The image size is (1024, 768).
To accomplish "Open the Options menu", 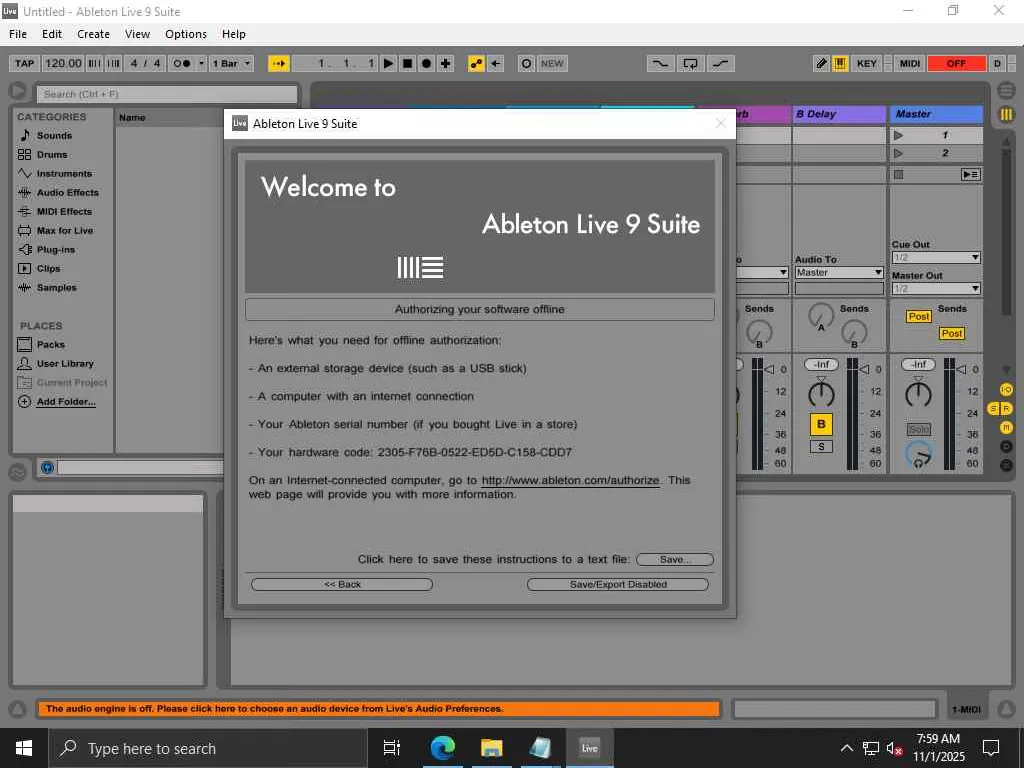I will (x=185, y=34).
